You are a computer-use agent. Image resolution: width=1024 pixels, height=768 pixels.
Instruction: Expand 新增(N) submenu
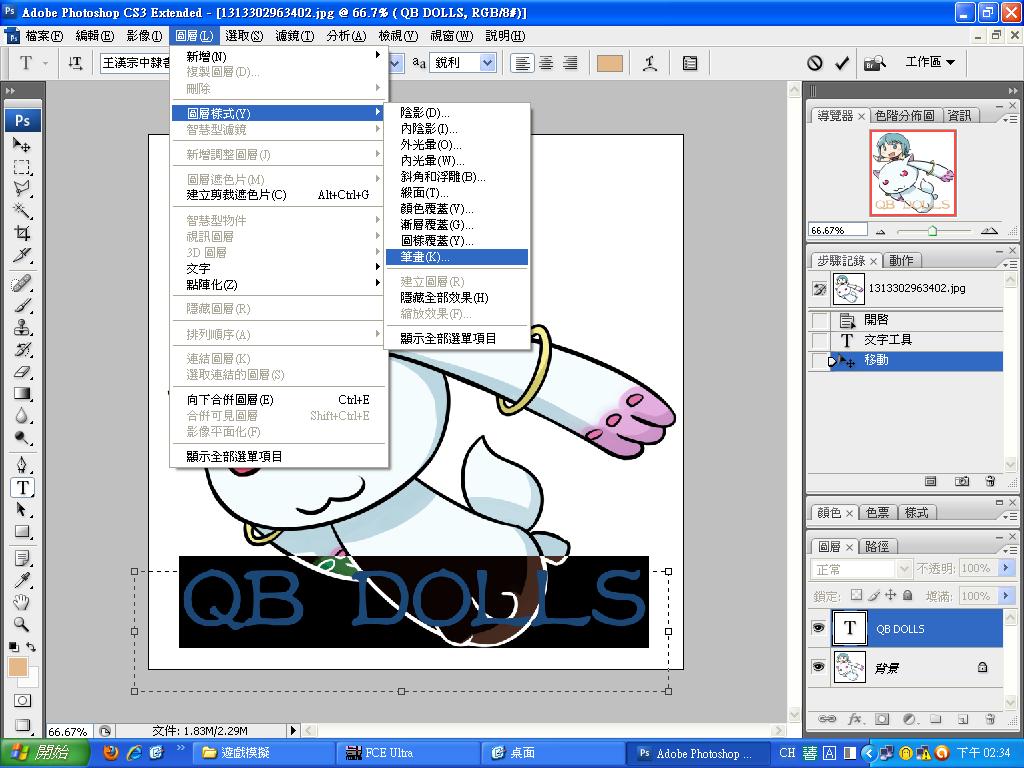coord(279,56)
